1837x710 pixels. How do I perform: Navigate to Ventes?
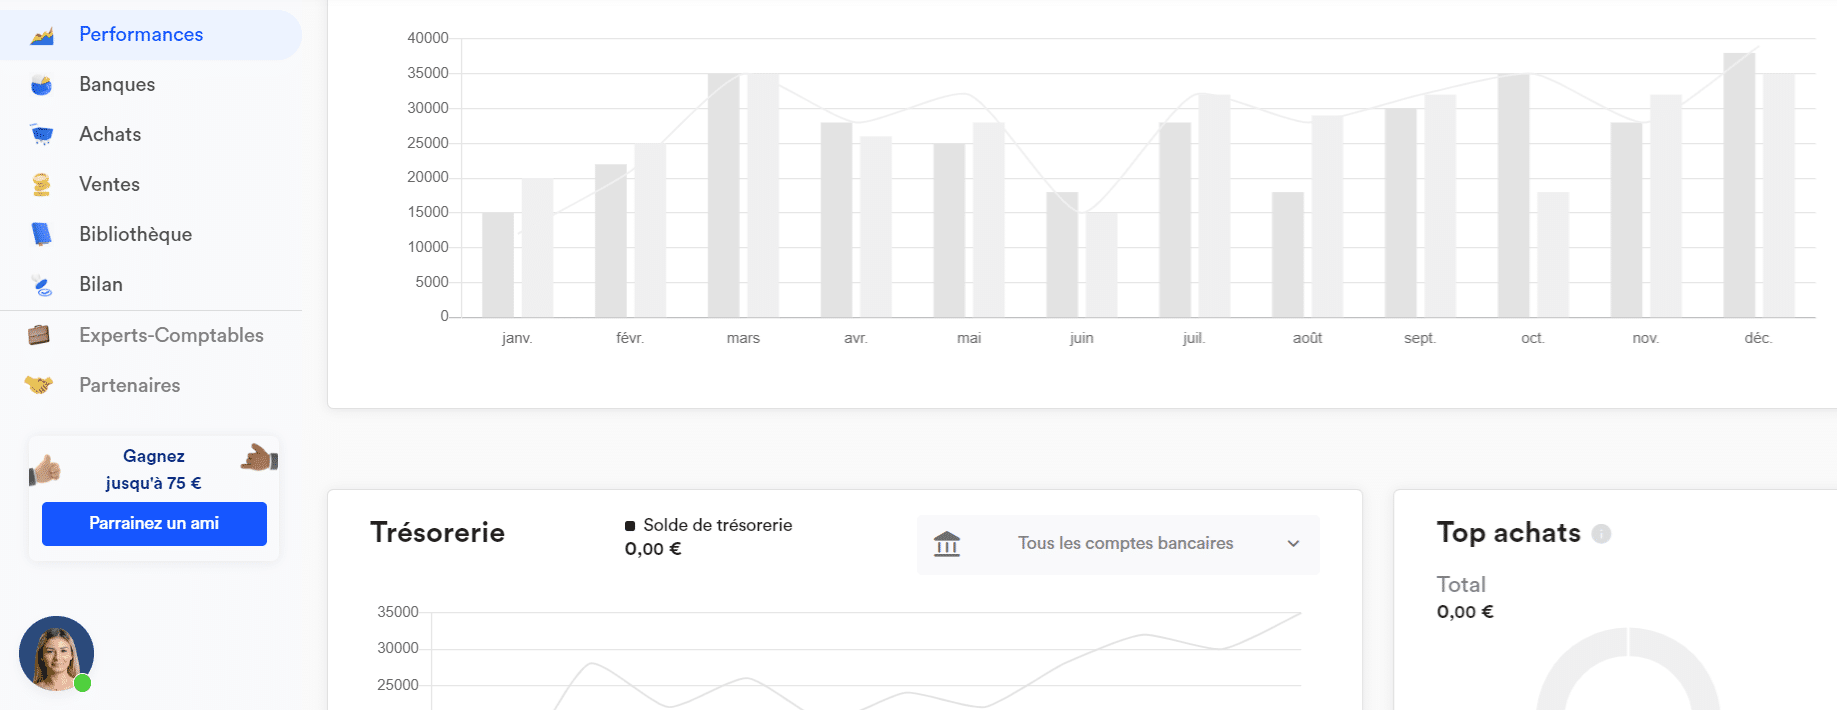coord(151,185)
